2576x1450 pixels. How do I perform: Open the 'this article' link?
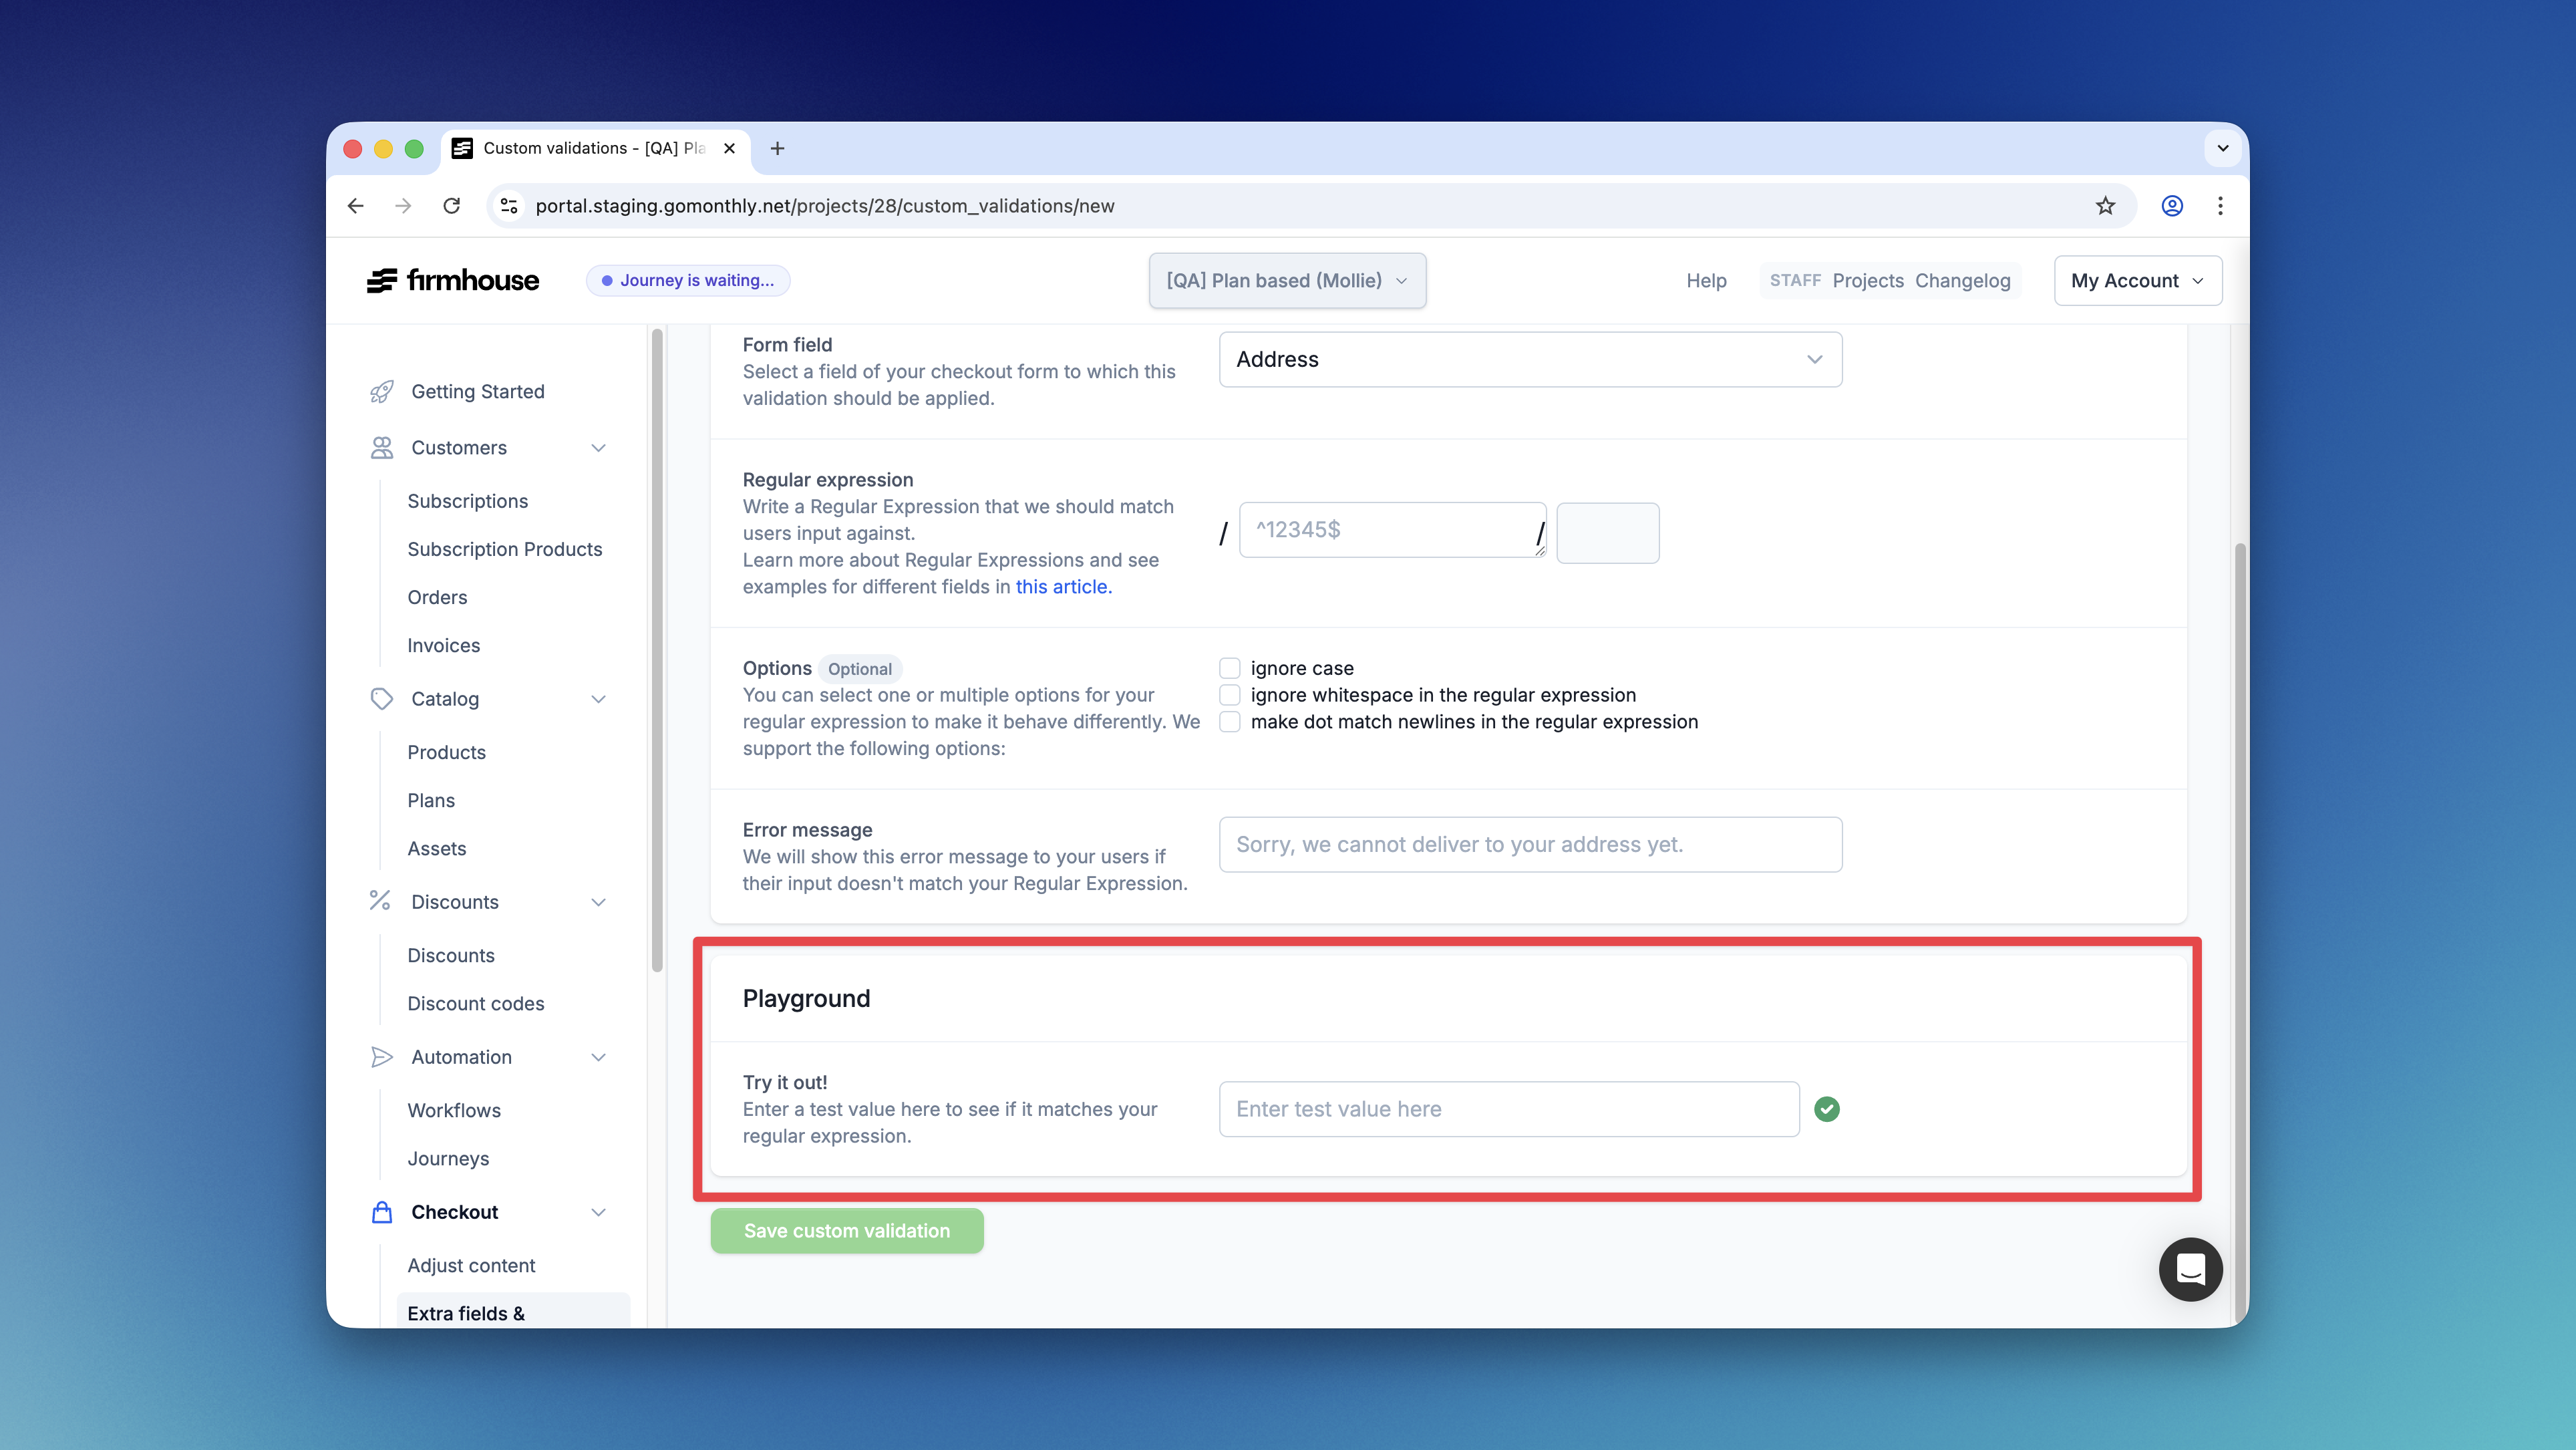(1062, 587)
